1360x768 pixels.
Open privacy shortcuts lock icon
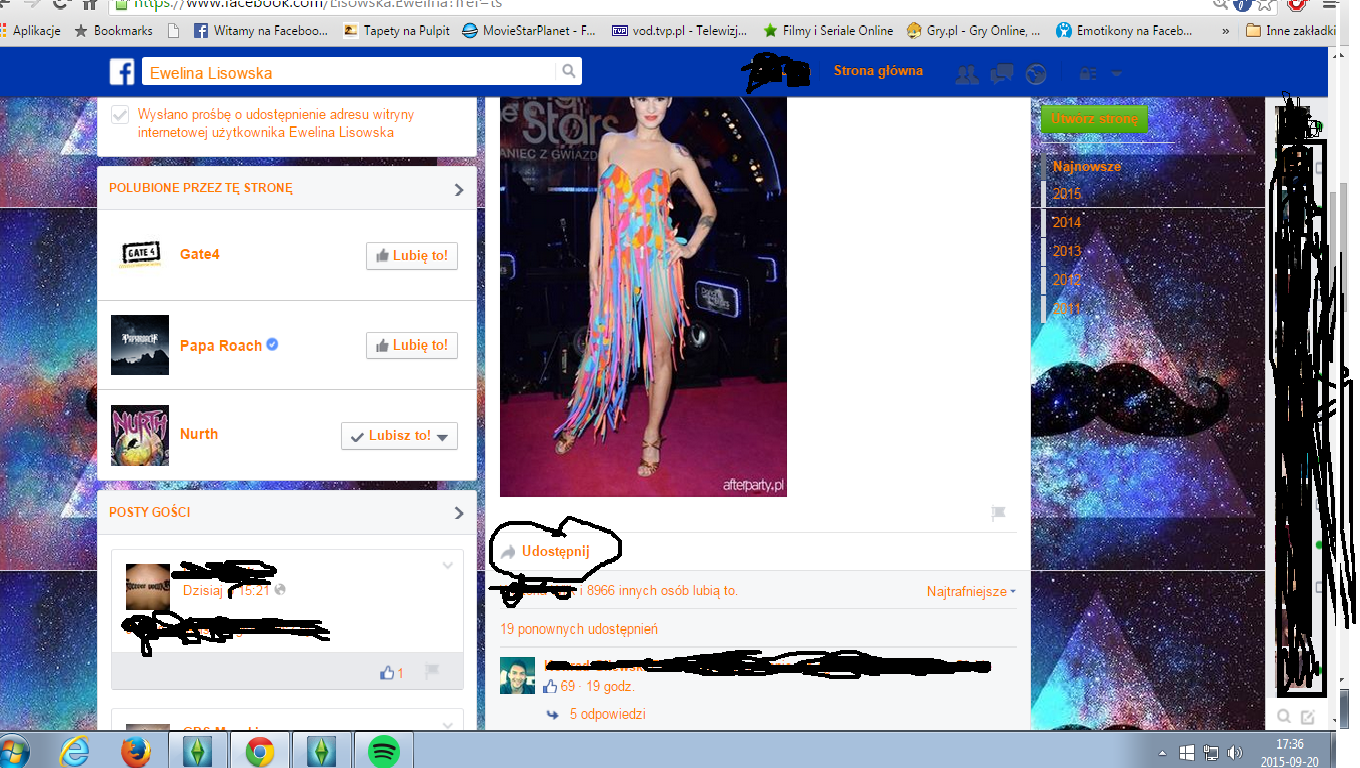point(1088,74)
